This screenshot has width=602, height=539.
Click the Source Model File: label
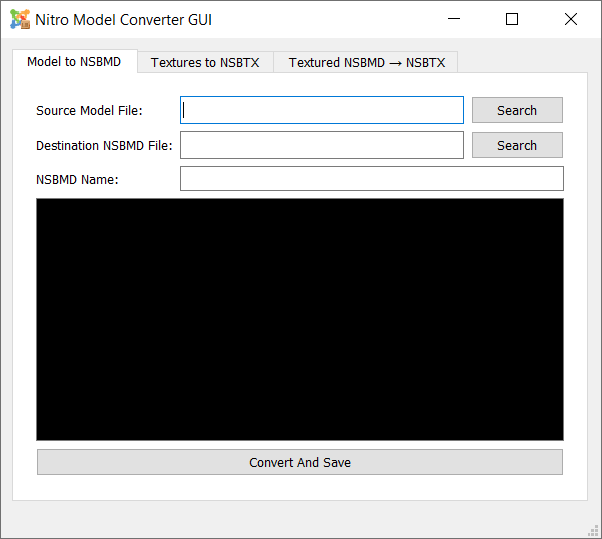click(89, 111)
